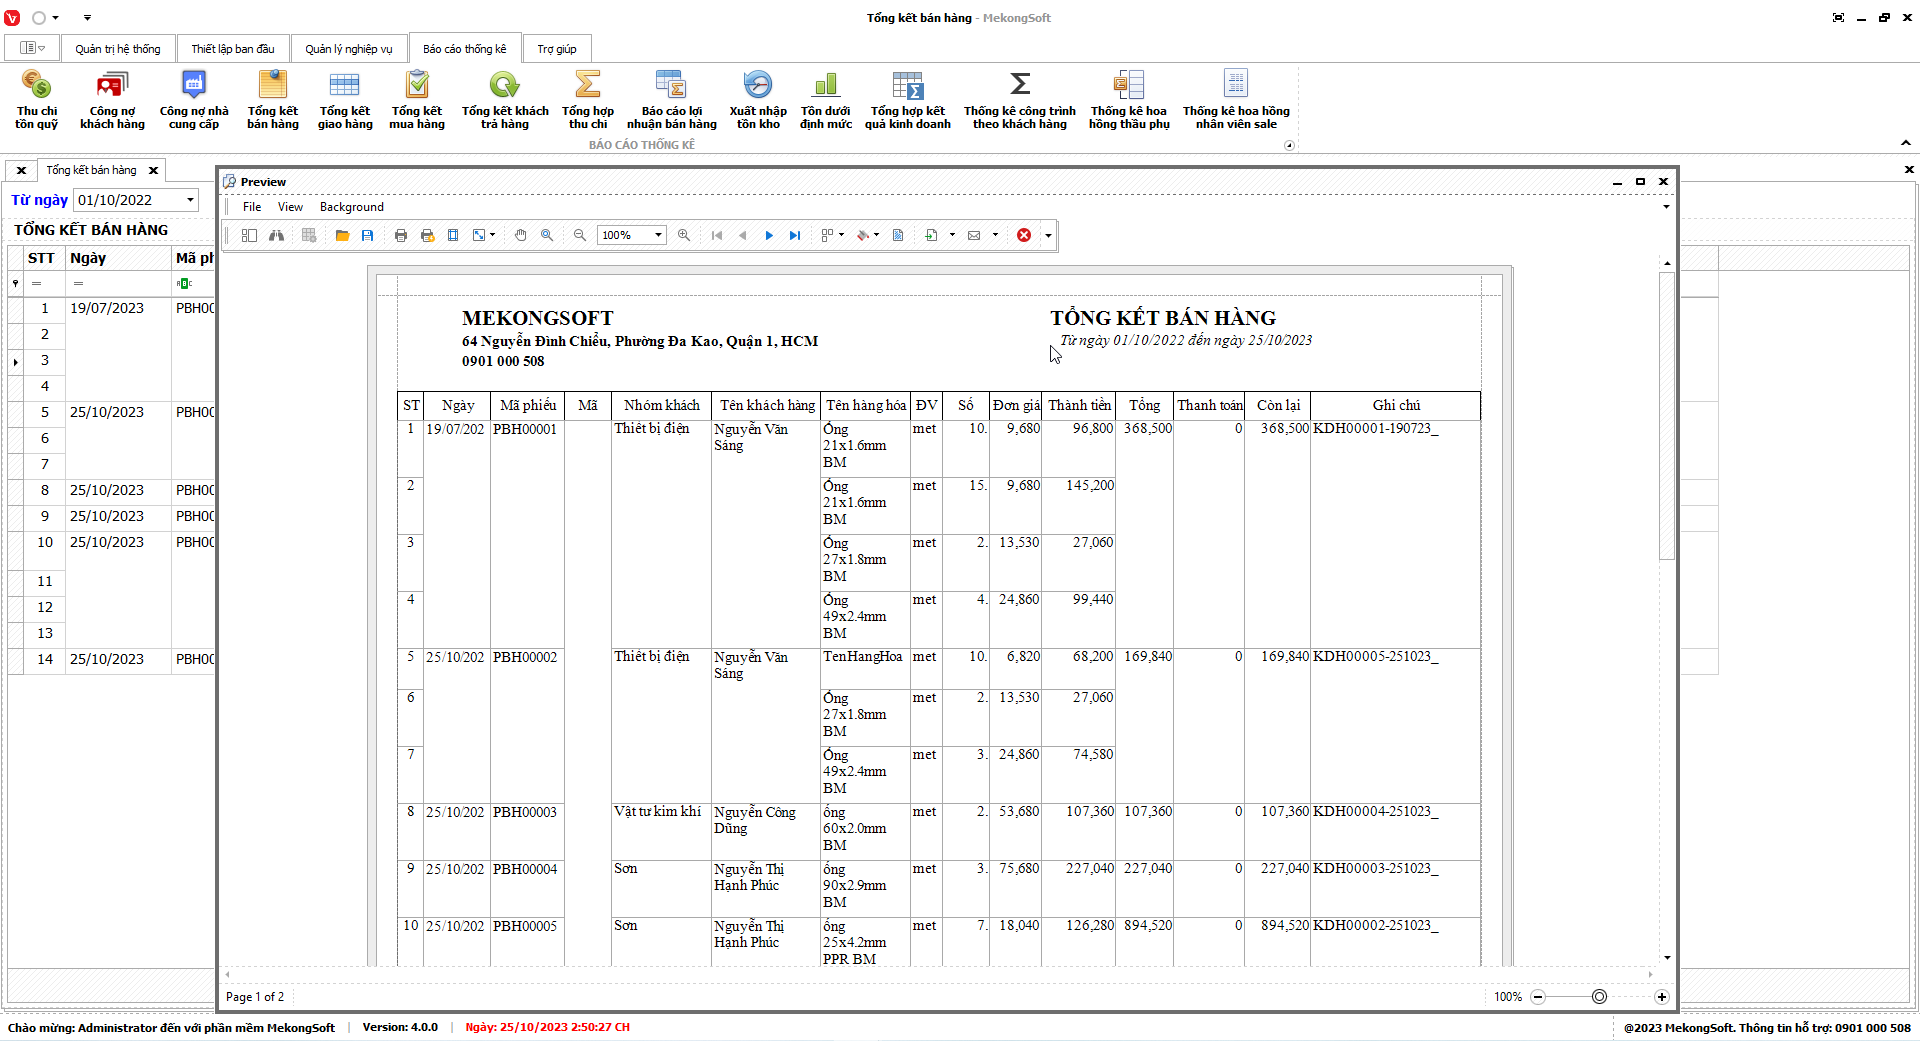
Task: Open Xuất nhập tồn kho report
Action: pos(758,99)
